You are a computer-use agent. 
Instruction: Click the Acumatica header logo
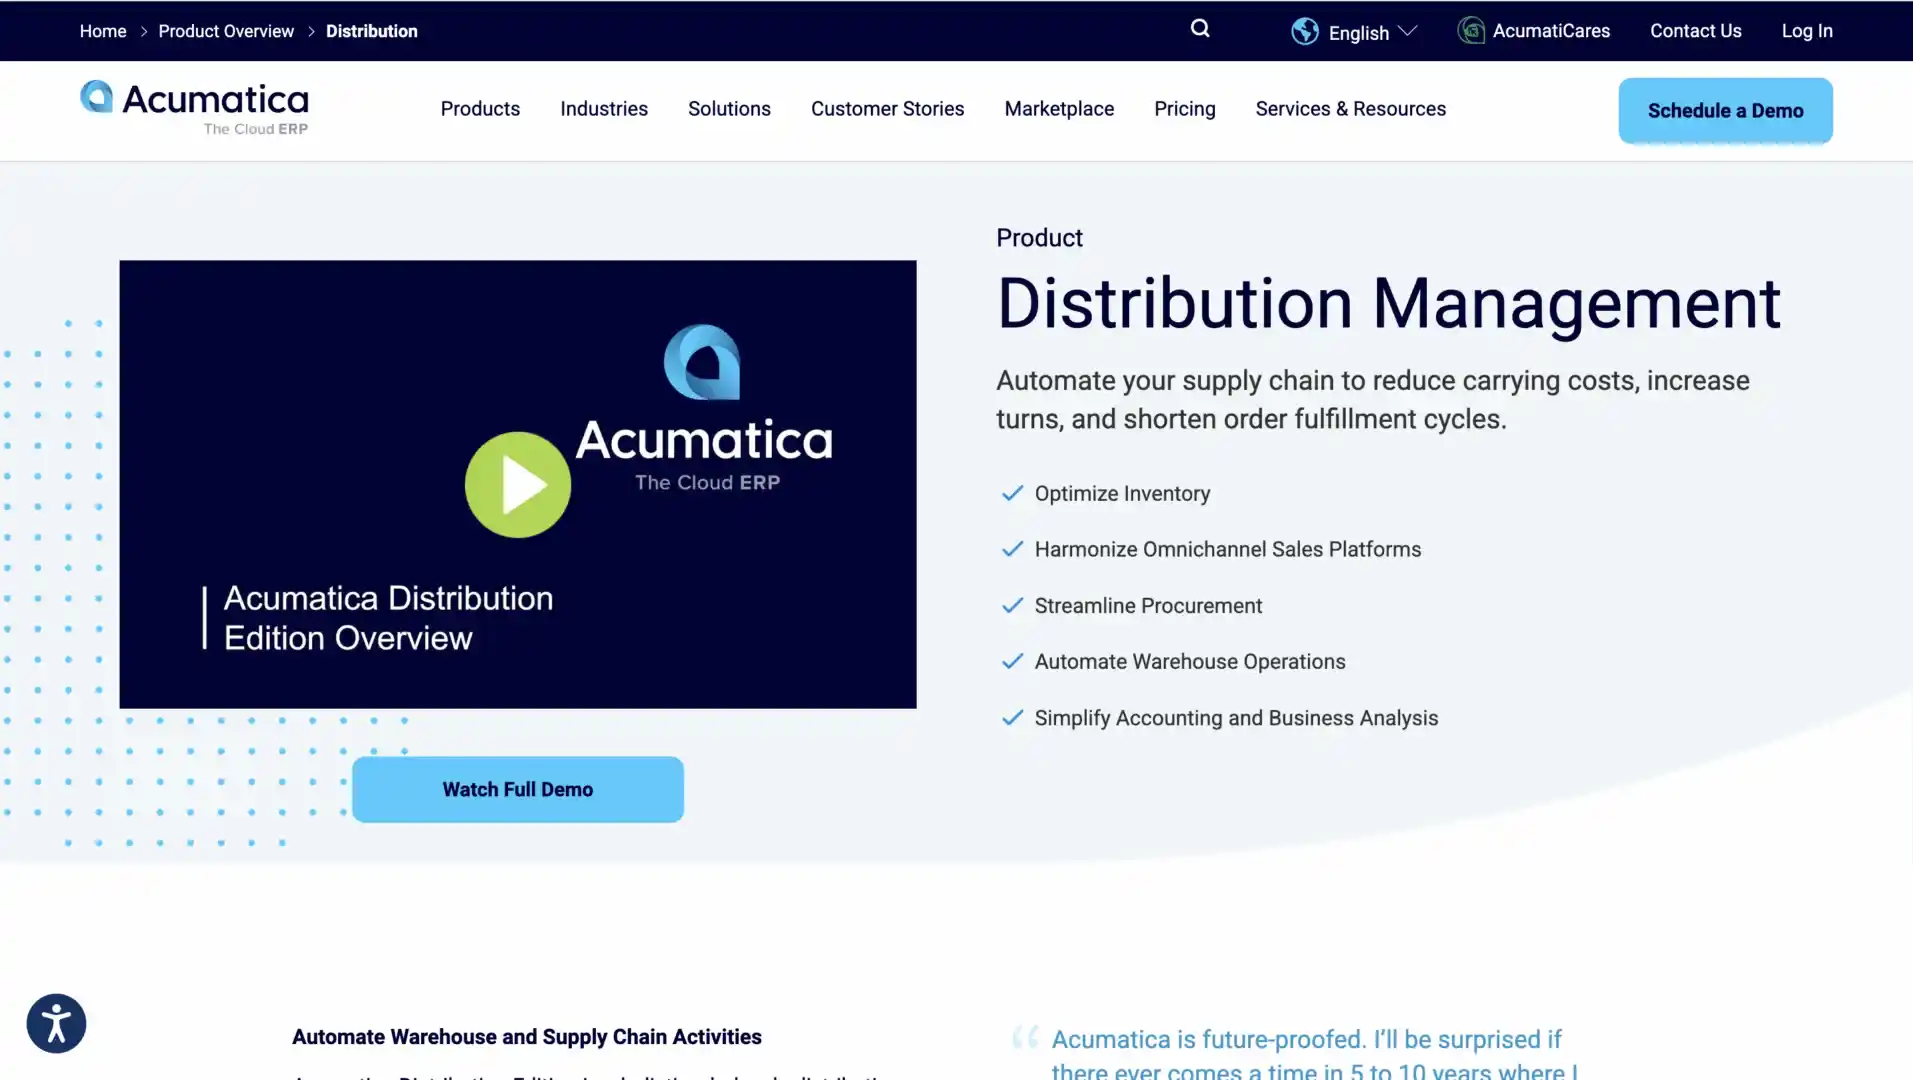point(195,108)
